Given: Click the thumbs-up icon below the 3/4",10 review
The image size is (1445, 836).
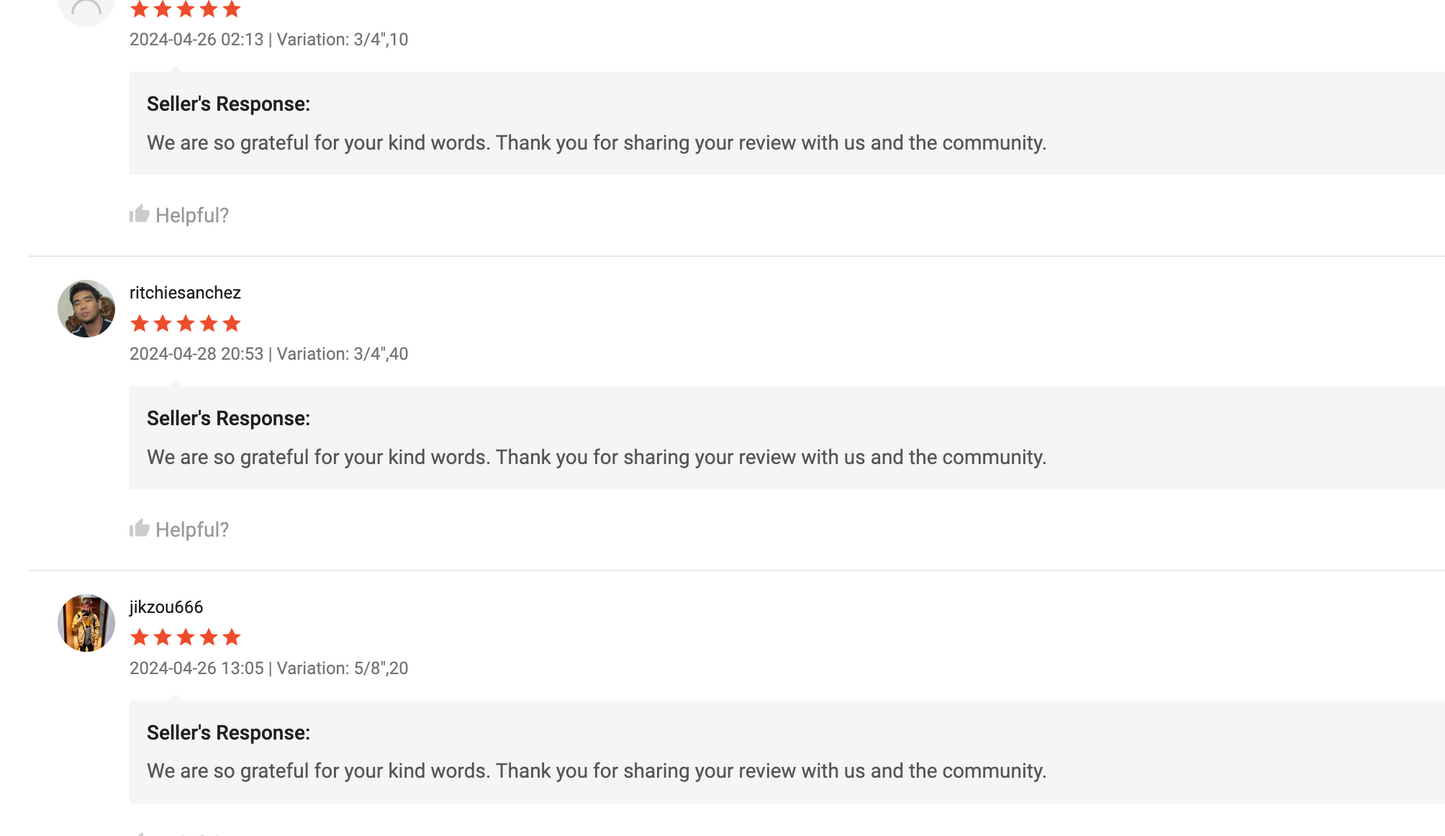Looking at the screenshot, I should 139,214.
